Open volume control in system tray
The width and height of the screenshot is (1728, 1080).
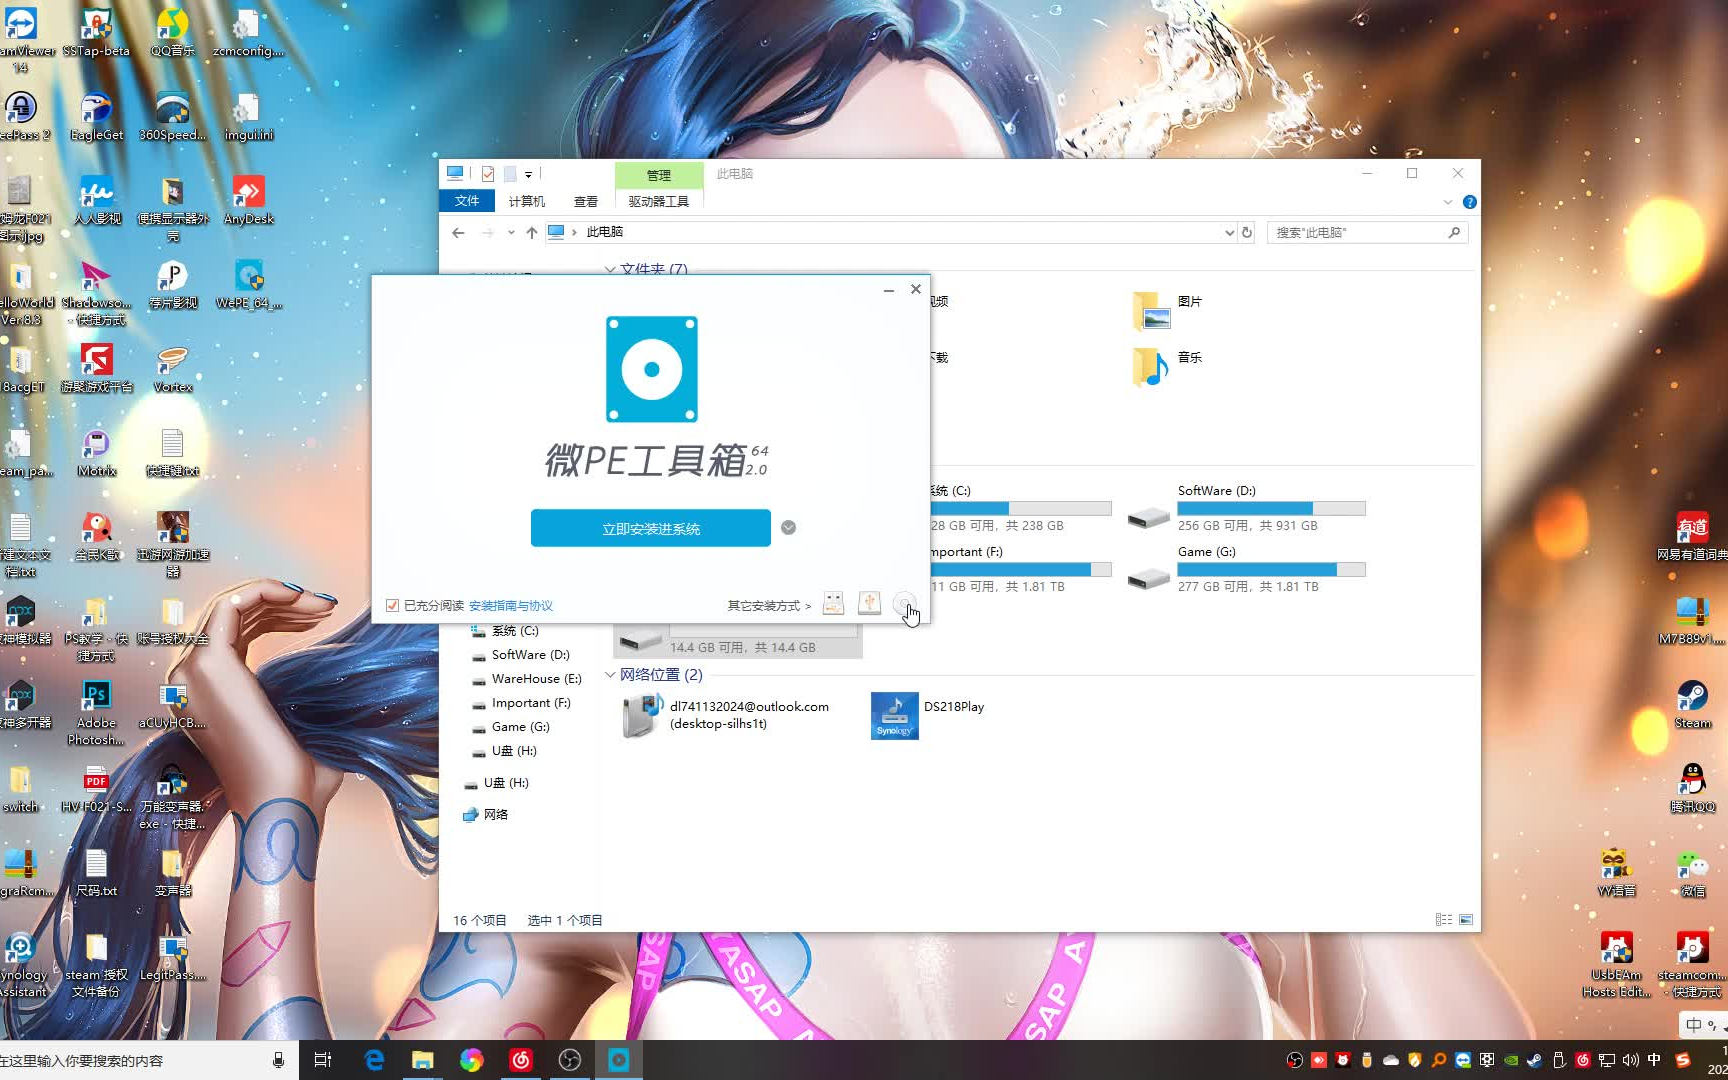point(1631,1060)
